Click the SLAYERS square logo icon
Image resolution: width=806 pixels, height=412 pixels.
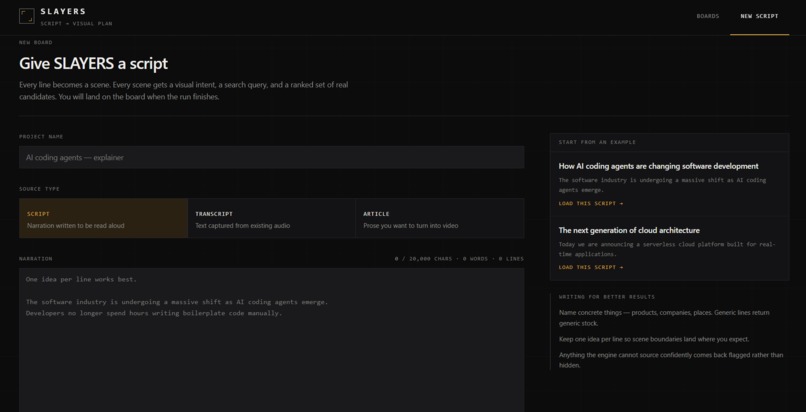pyautogui.click(x=27, y=16)
